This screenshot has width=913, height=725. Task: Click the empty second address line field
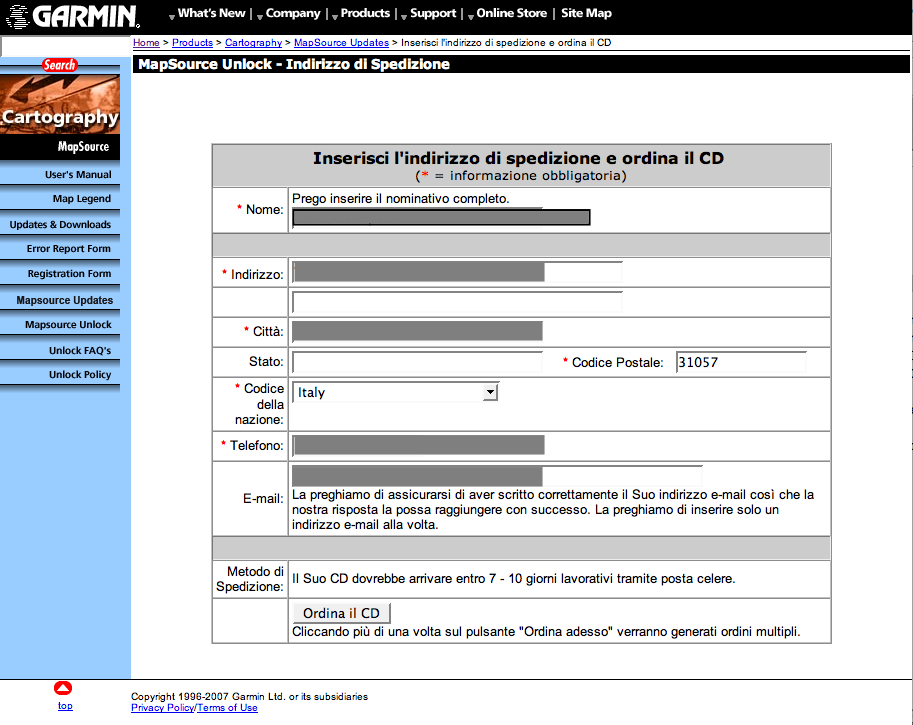click(458, 302)
